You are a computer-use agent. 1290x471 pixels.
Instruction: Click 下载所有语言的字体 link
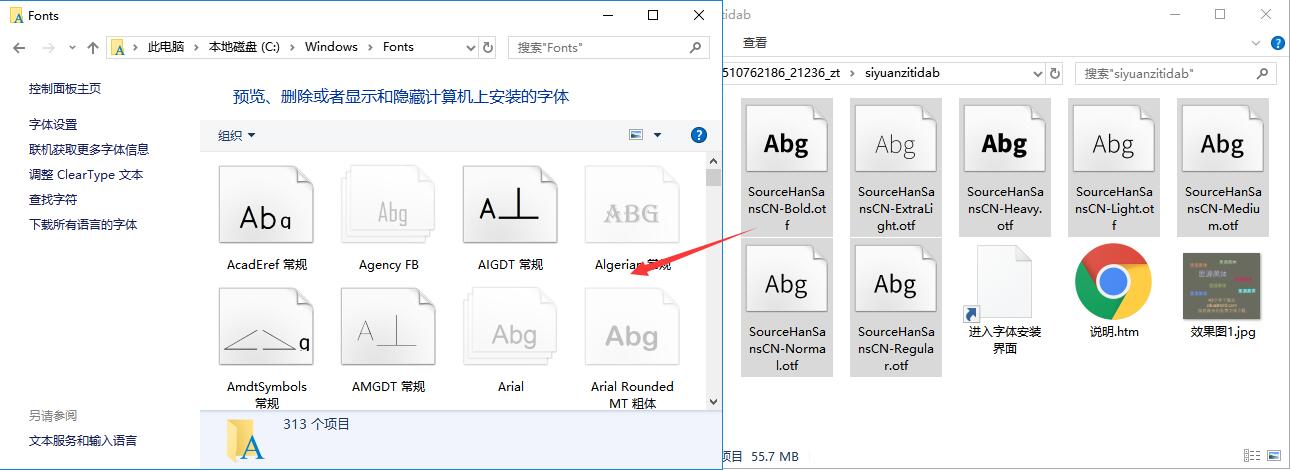point(83,224)
